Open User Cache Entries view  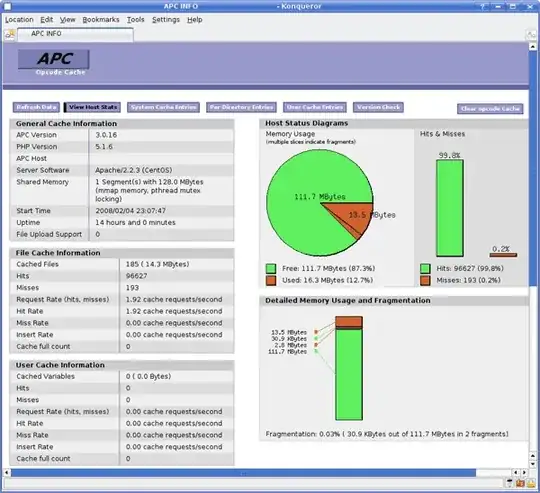(315, 107)
